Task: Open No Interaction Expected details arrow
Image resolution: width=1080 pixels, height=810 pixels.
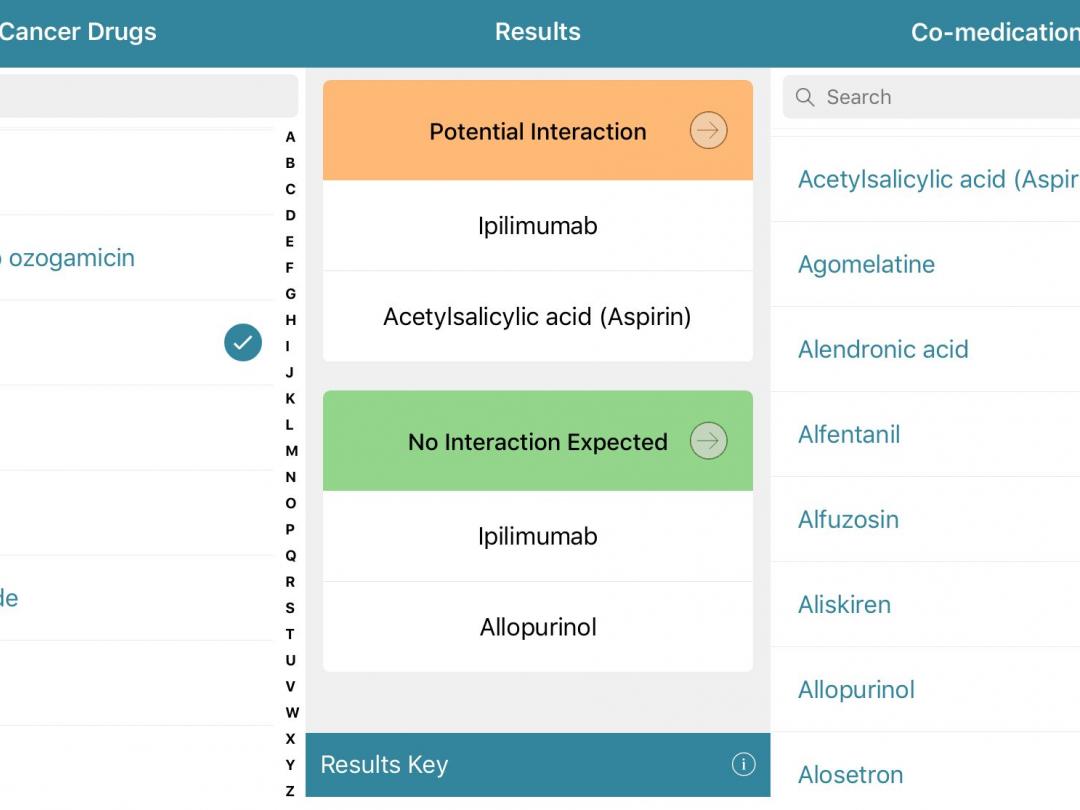Action: coord(708,441)
